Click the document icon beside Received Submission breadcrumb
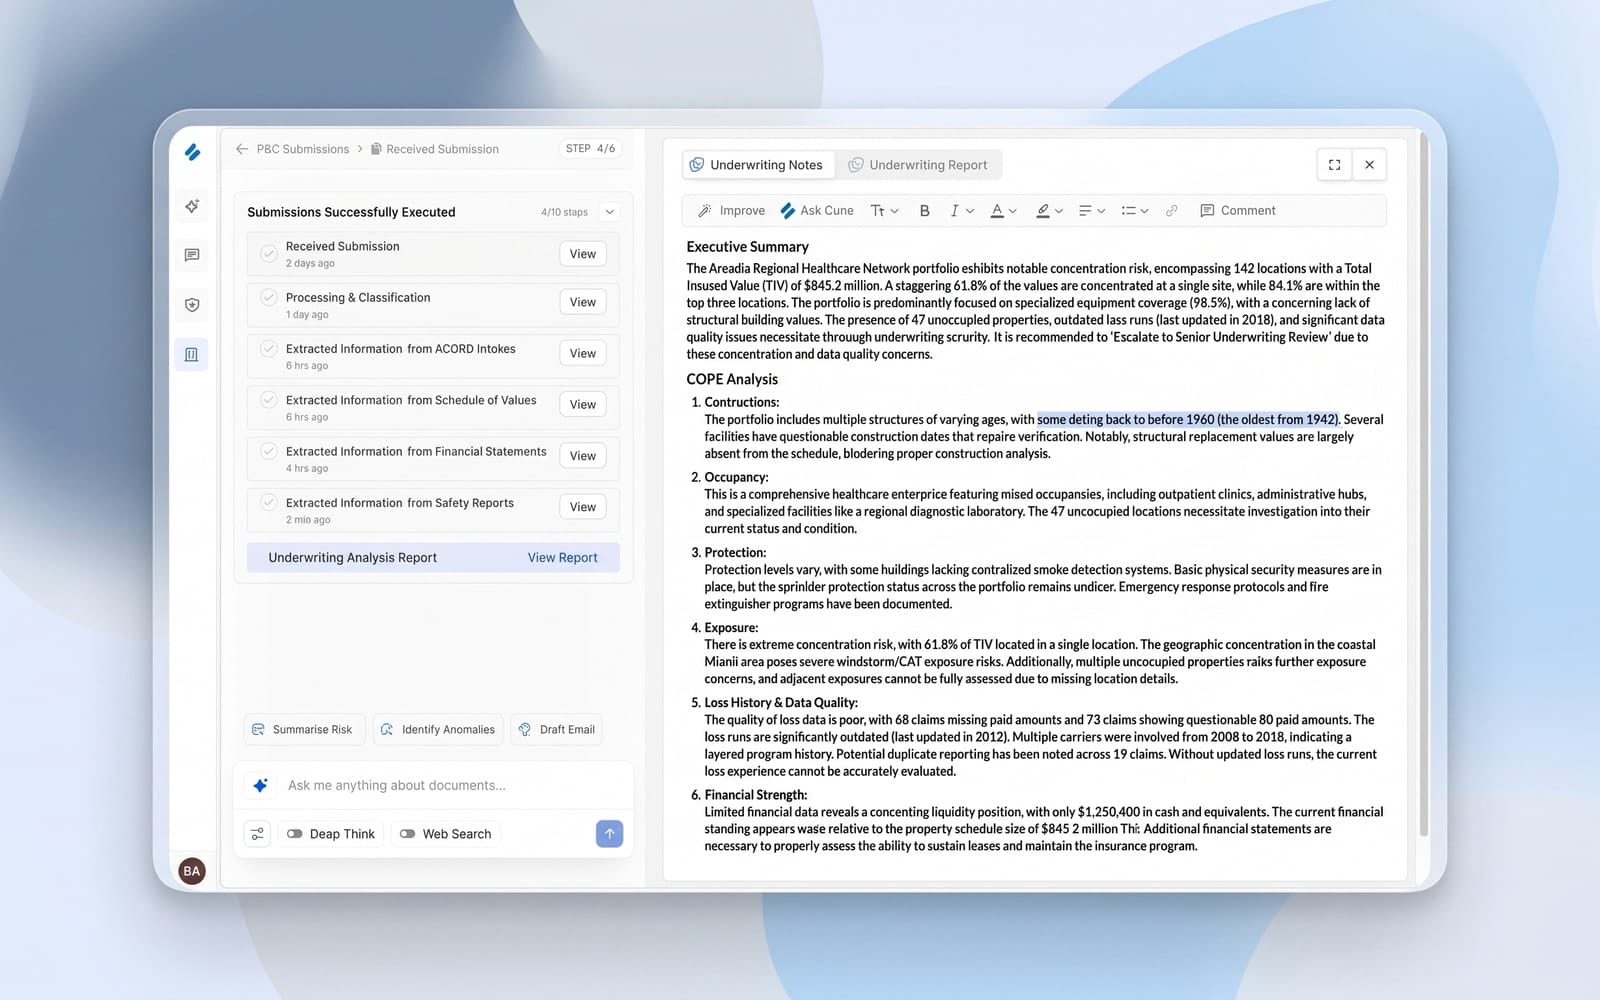Viewport: 1600px width, 1000px height. (x=376, y=149)
